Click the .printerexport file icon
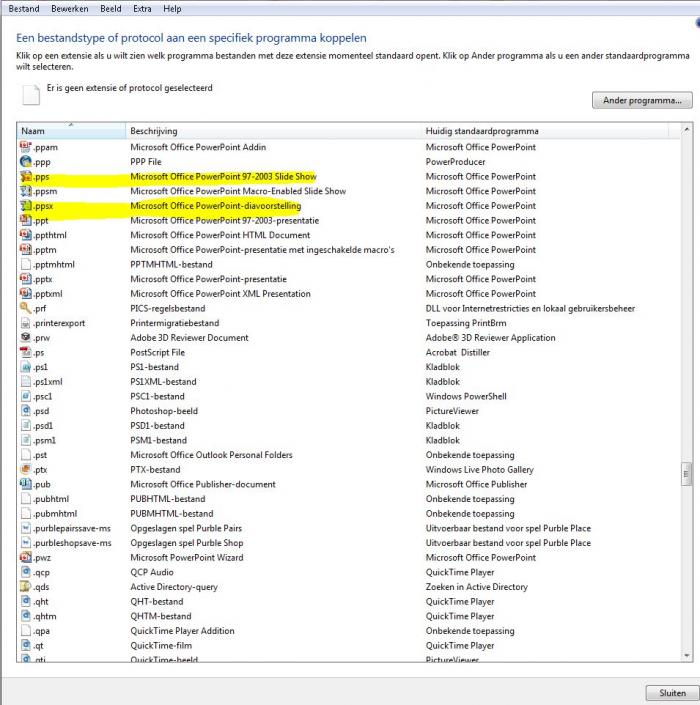 (x=26, y=323)
